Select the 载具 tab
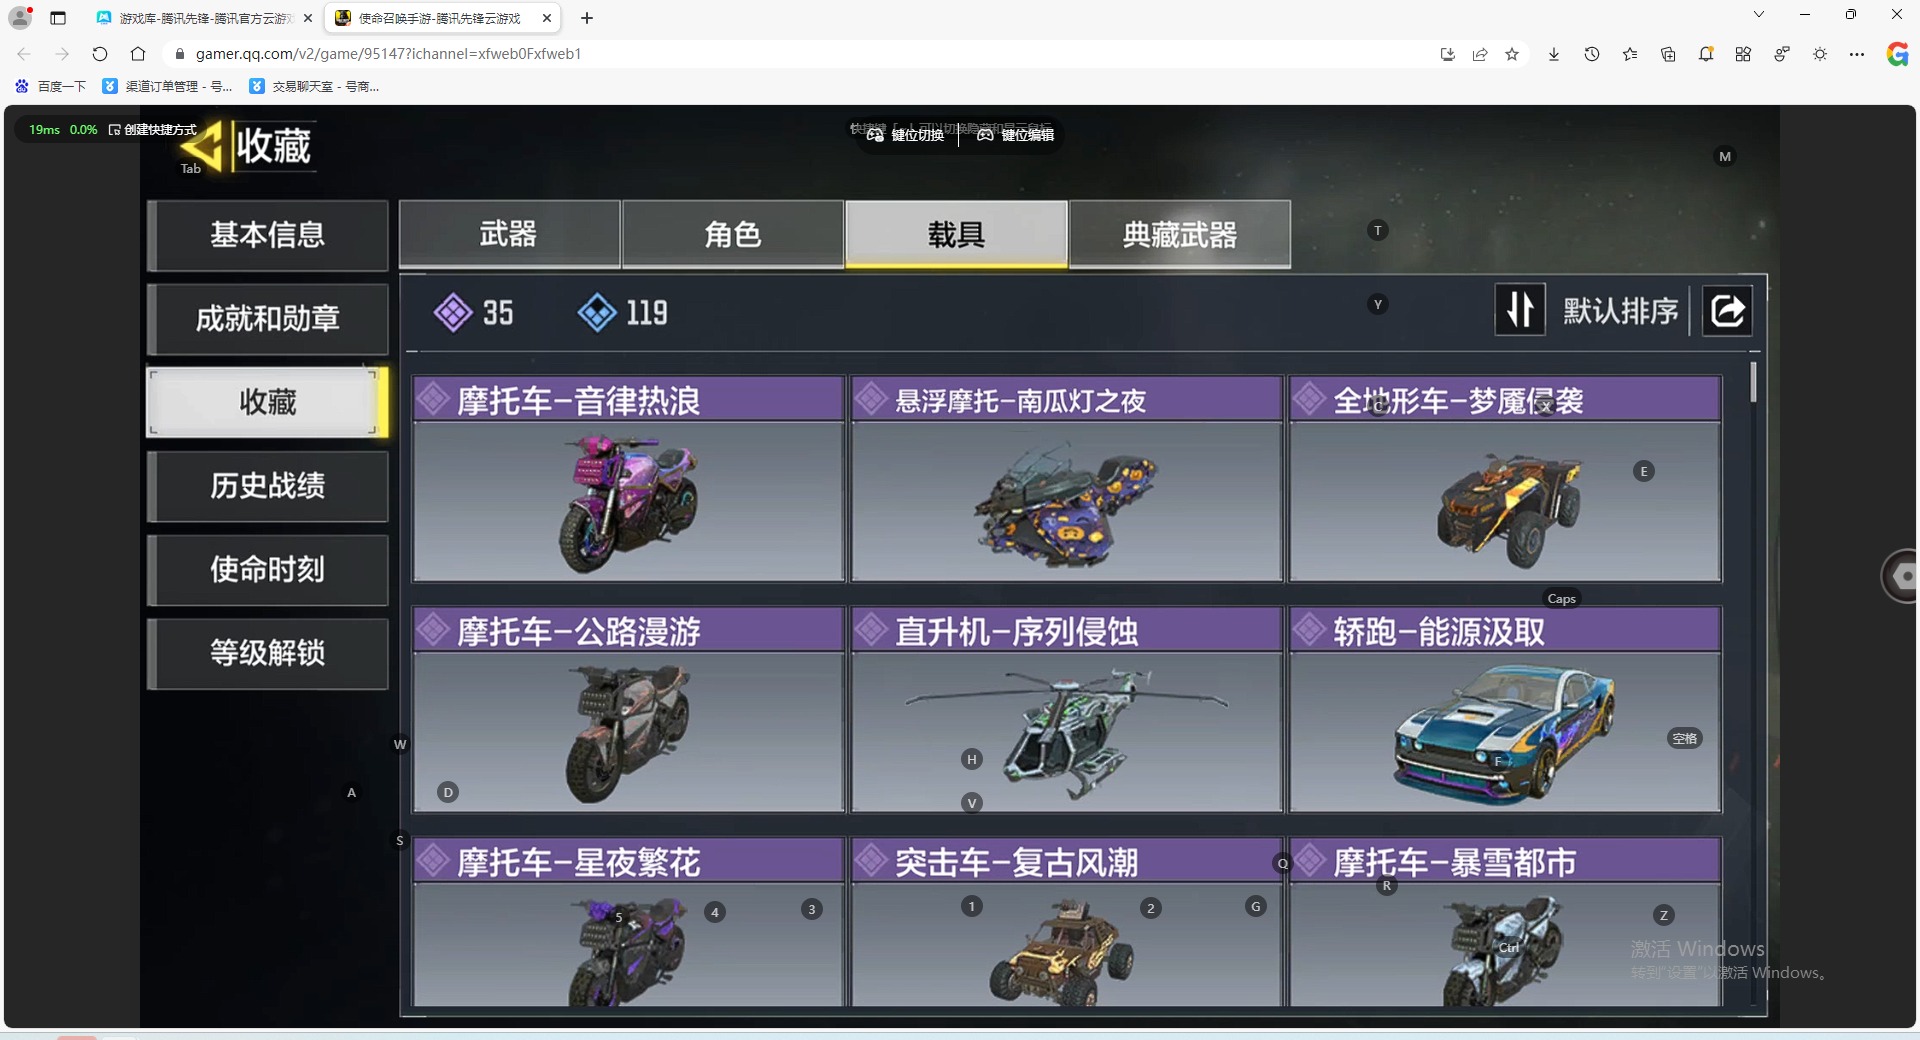This screenshot has height=1040, width=1920. pyautogui.click(x=957, y=234)
